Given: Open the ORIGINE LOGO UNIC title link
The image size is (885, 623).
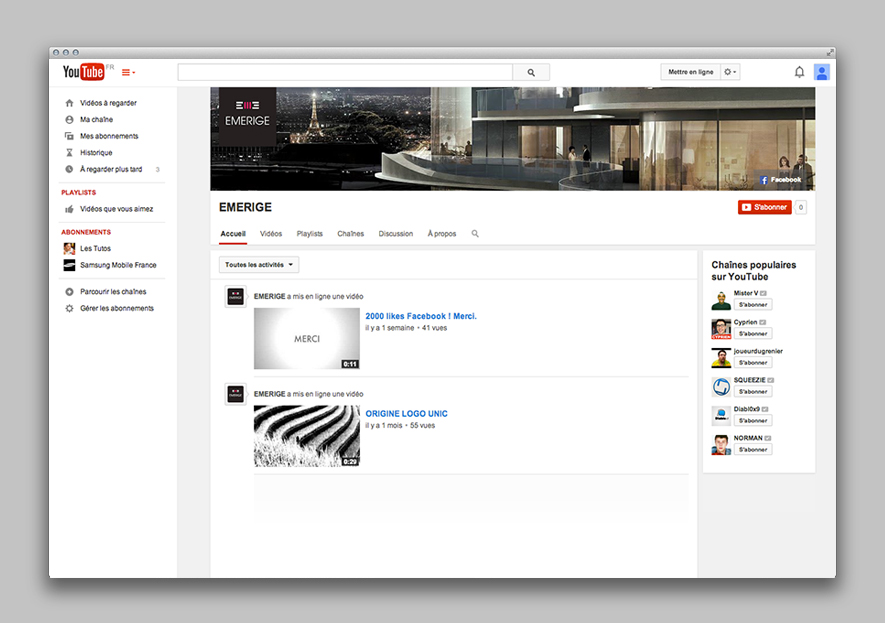Looking at the screenshot, I should 406,414.
